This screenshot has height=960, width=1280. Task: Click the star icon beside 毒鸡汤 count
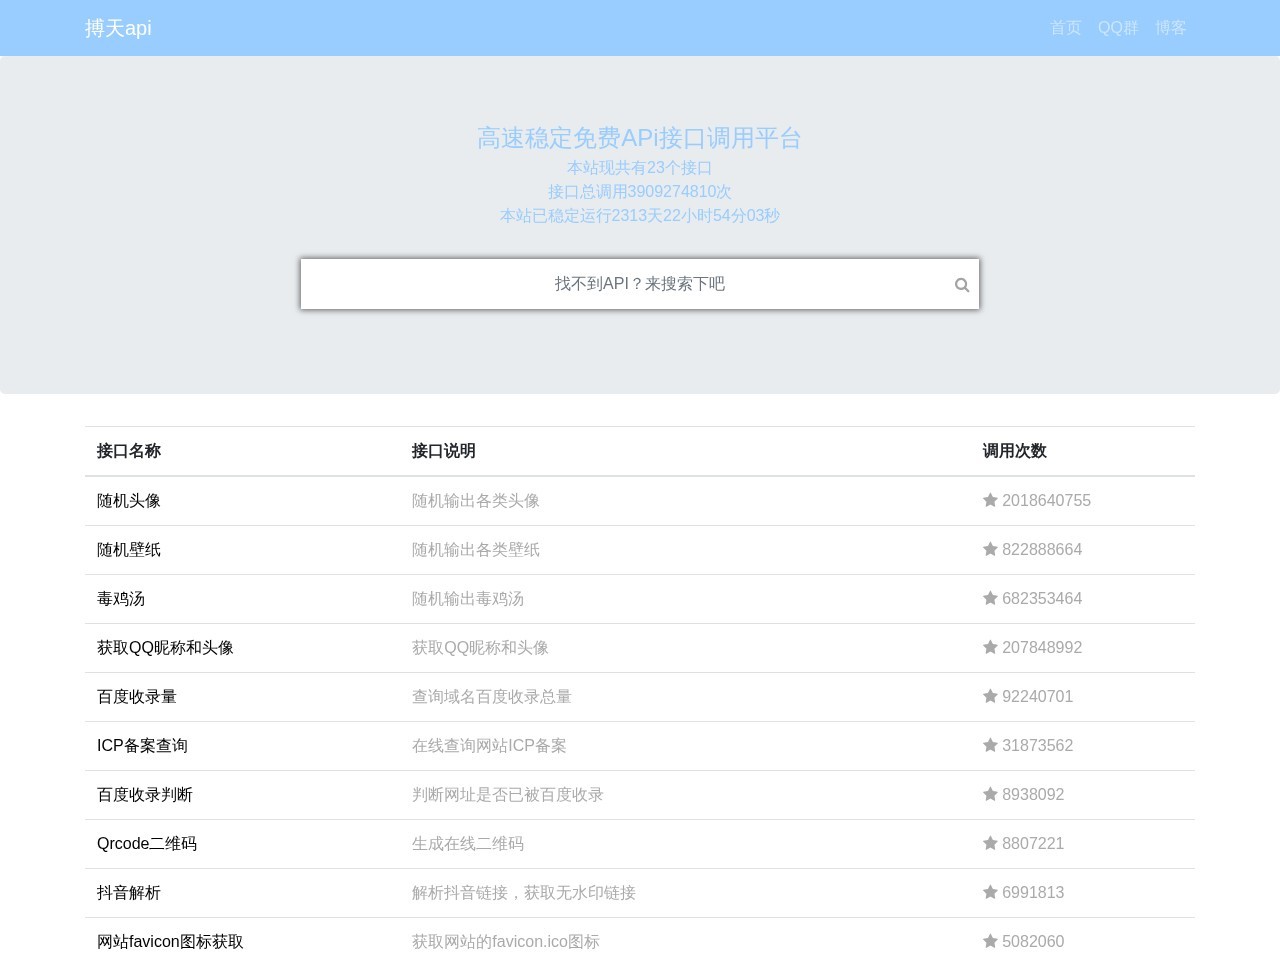pyautogui.click(x=990, y=598)
